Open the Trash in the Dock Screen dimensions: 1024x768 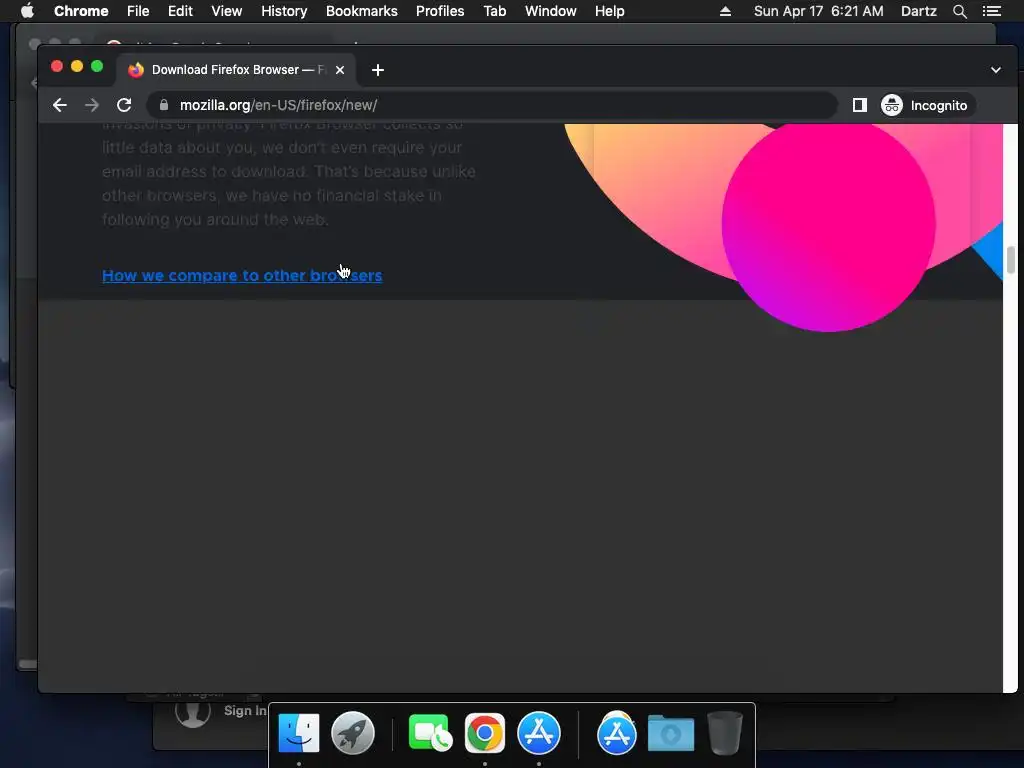[x=725, y=733]
